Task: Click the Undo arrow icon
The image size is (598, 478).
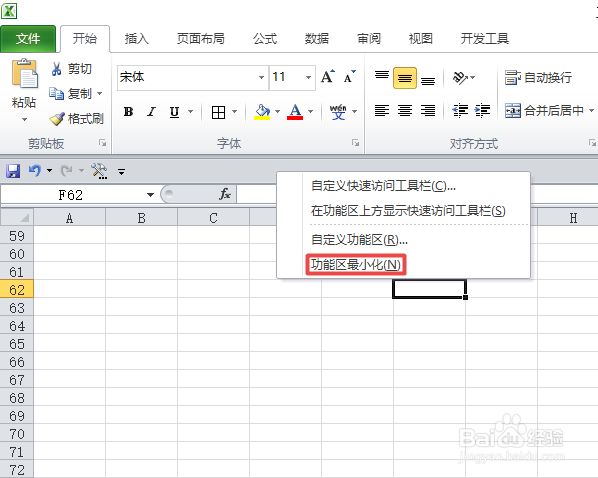Action: (35, 170)
